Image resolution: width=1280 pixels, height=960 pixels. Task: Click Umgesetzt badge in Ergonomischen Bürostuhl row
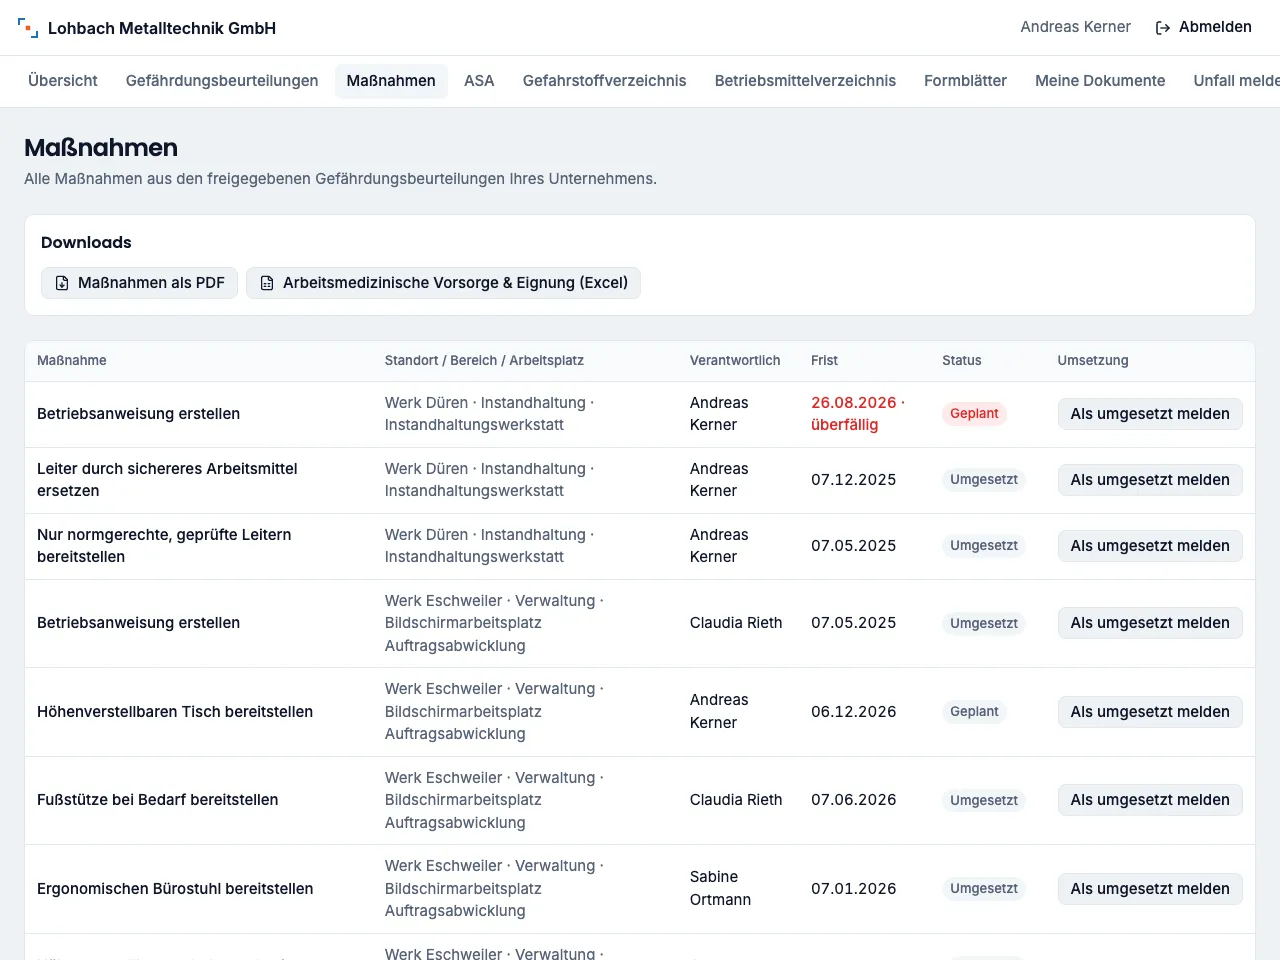(x=984, y=889)
